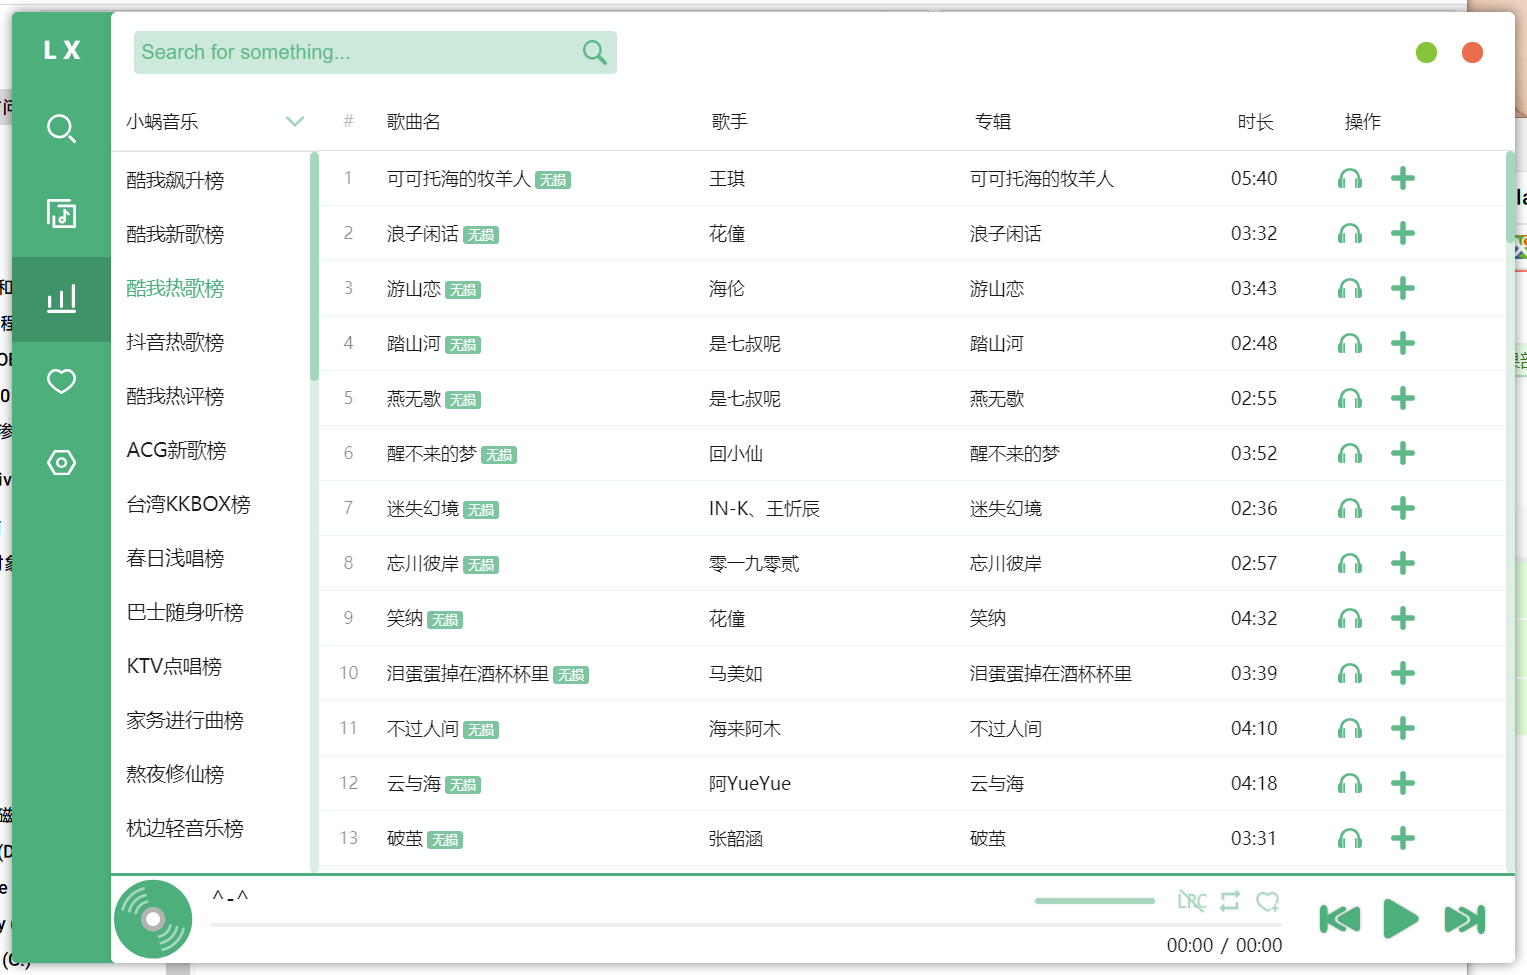Screen dimensions: 1527x975
Task: Play 可可托海的牧羊人 with its headphone icon
Action: tap(1350, 178)
